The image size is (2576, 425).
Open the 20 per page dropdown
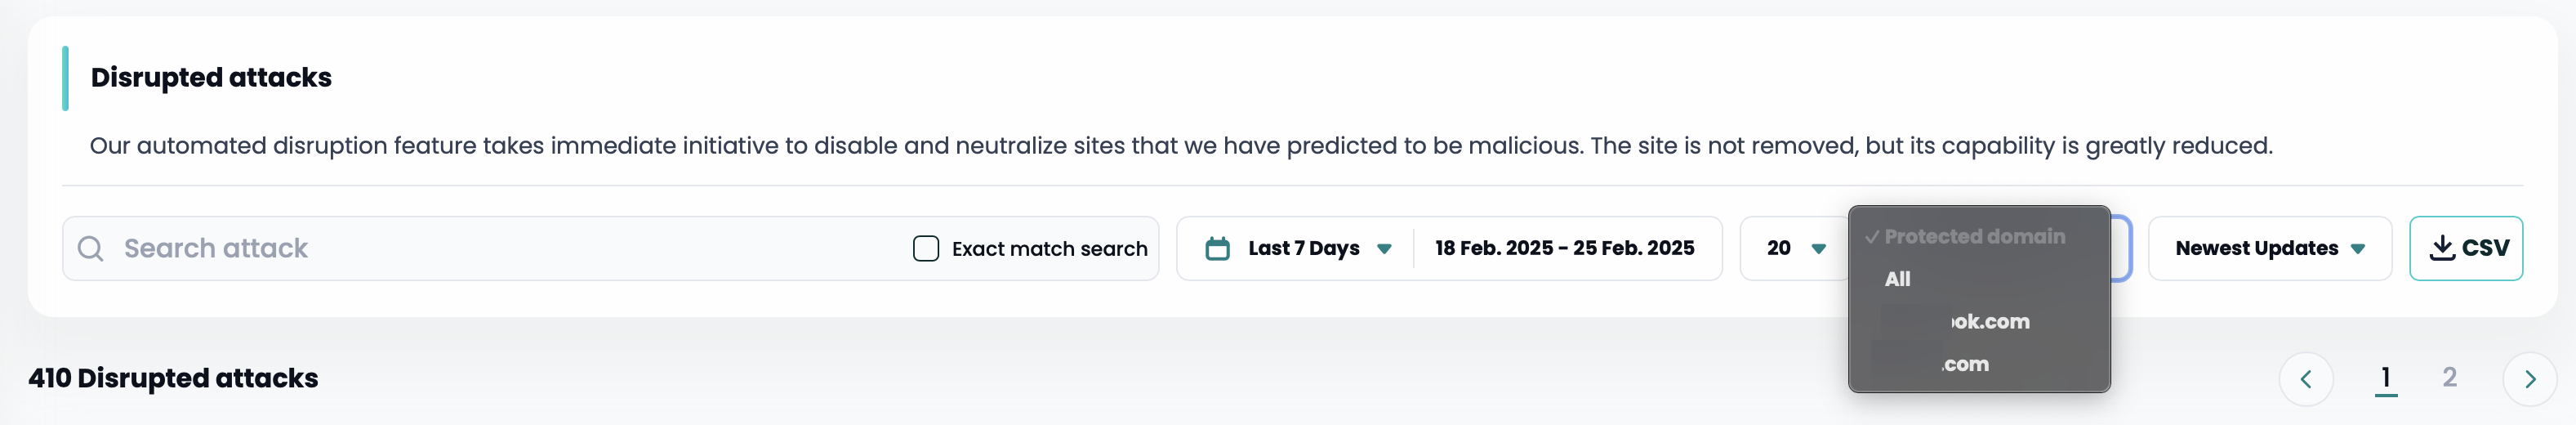(x=1795, y=248)
